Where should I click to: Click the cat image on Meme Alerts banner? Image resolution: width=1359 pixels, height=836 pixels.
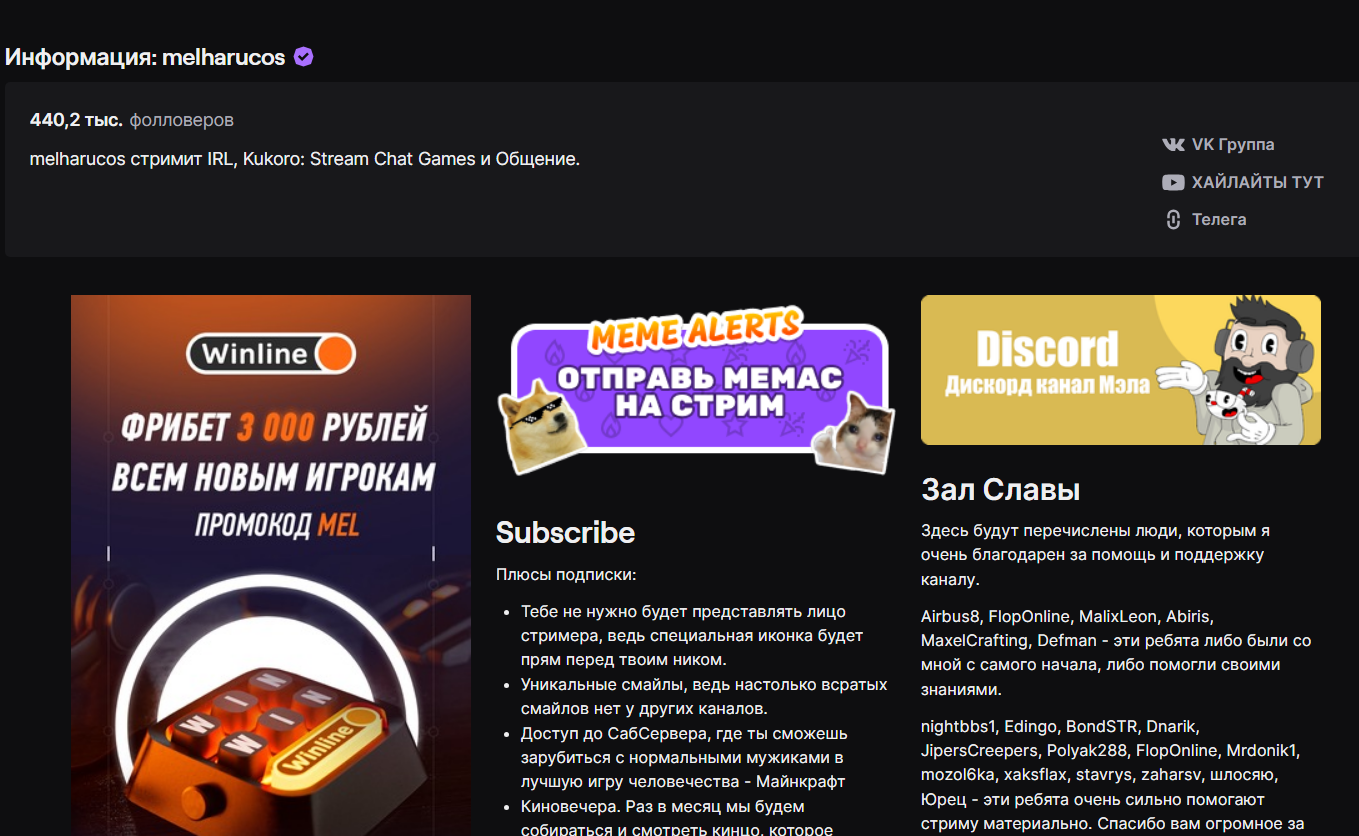[x=851, y=432]
